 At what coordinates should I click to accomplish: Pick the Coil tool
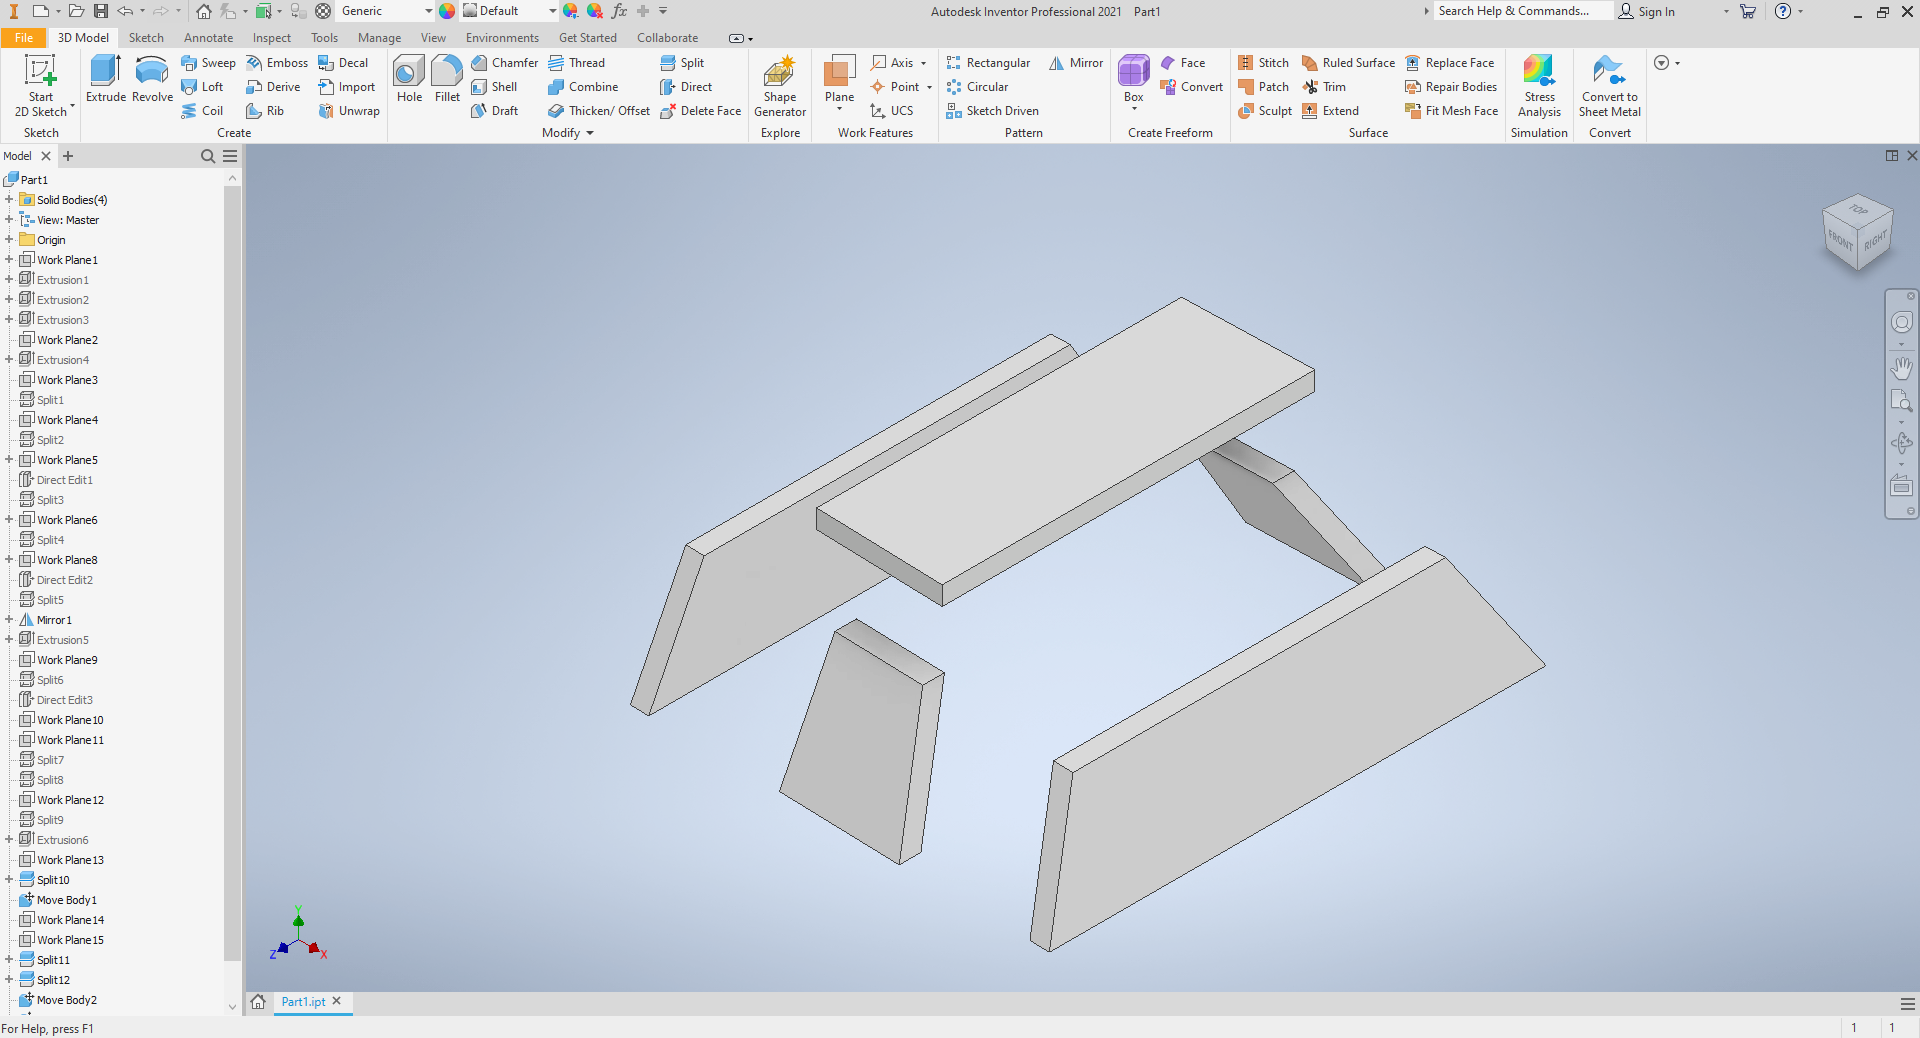tap(202, 111)
